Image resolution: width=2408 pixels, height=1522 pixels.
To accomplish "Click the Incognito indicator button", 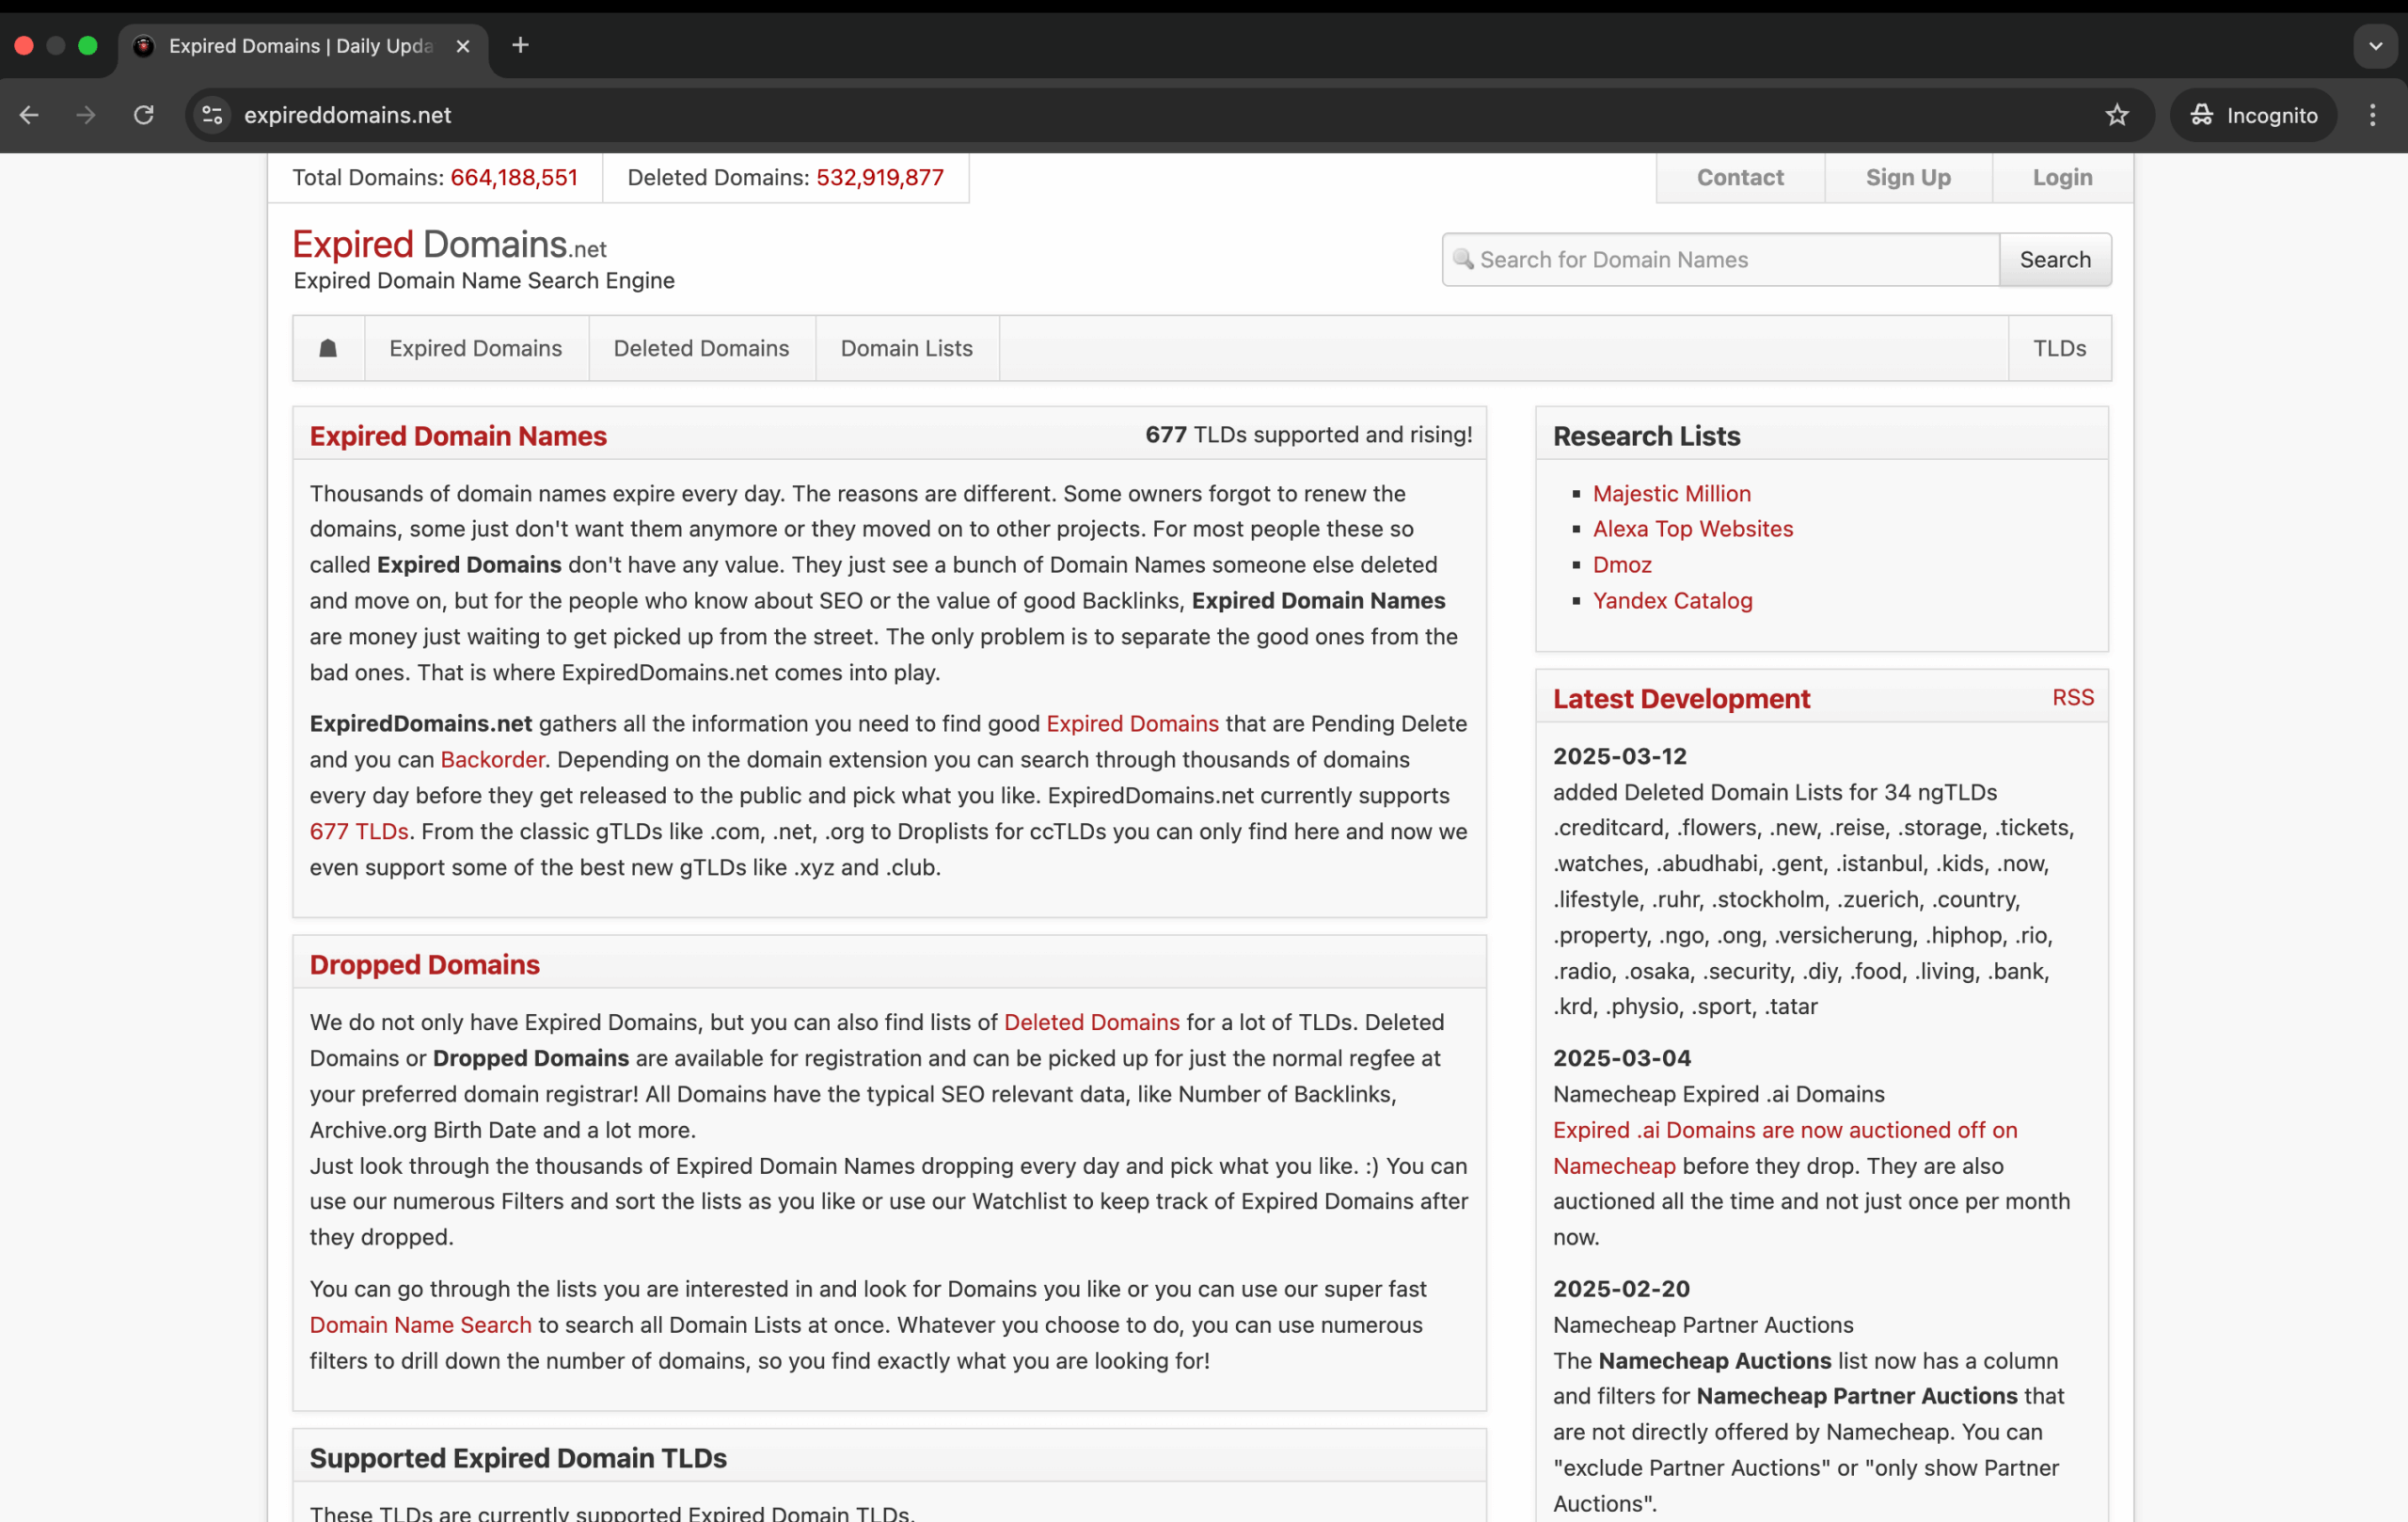I will (x=2253, y=115).
